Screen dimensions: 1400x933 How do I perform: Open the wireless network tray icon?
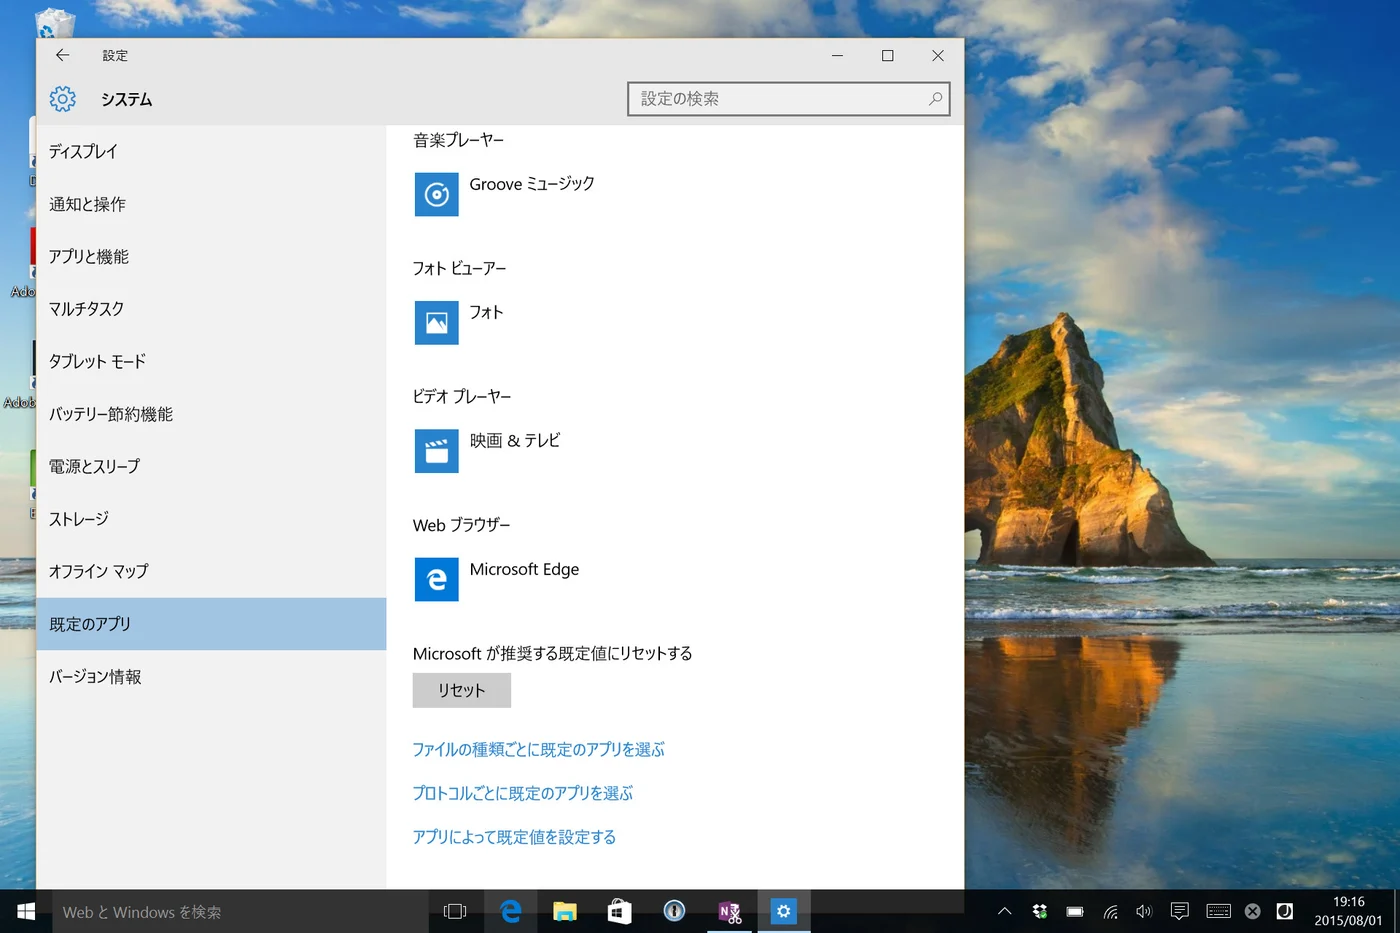1110,911
